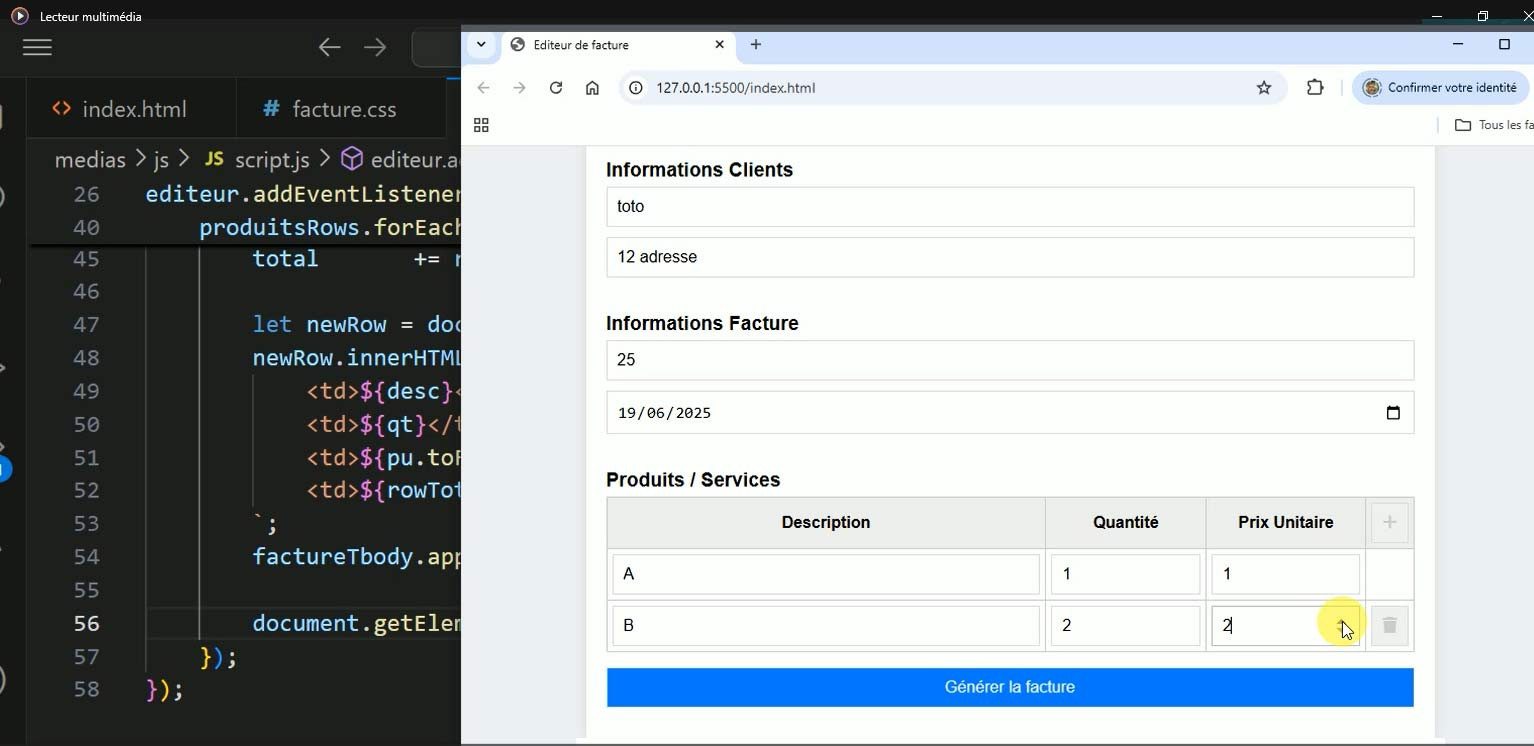Open a new browser tab

point(756,44)
